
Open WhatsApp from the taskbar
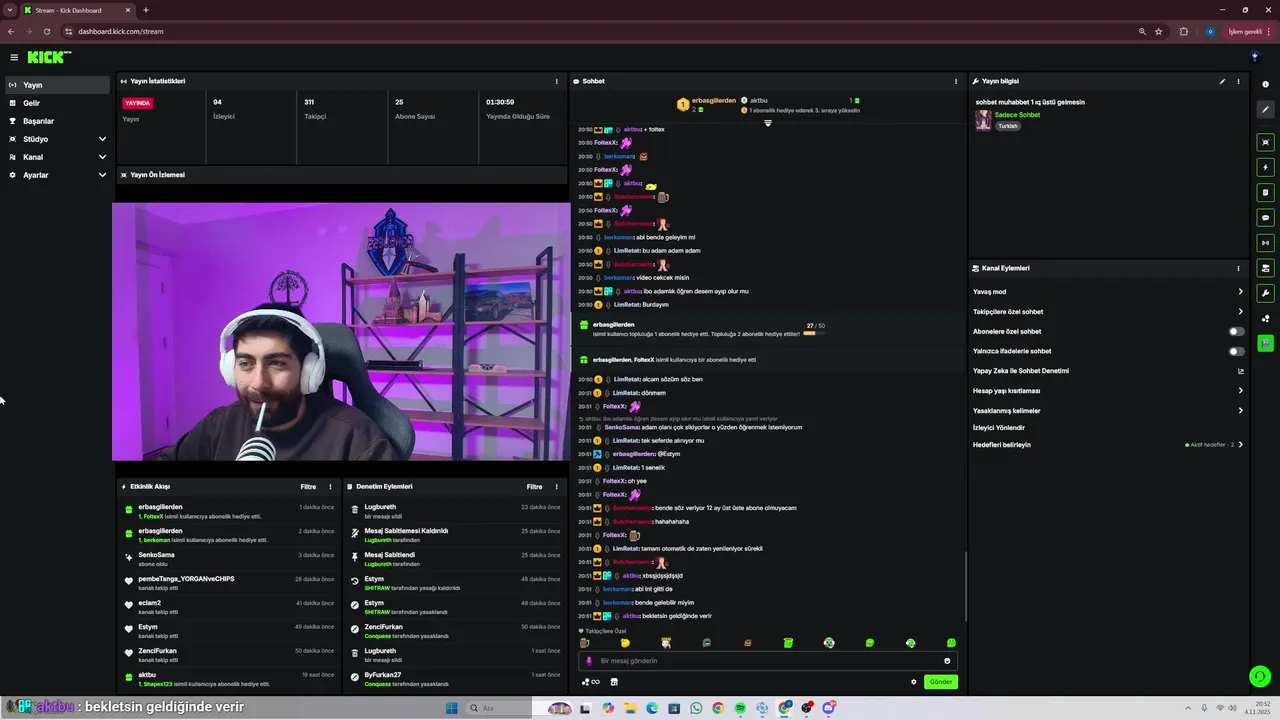click(696, 708)
